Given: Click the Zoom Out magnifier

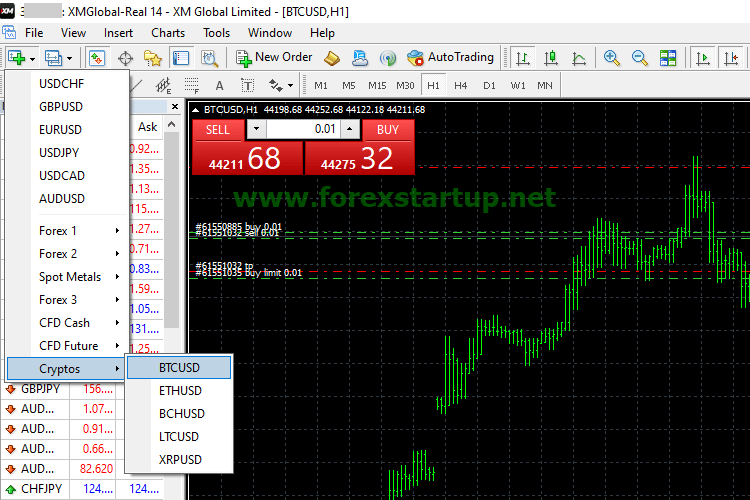Looking at the screenshot, I should (x=640, y=58).
